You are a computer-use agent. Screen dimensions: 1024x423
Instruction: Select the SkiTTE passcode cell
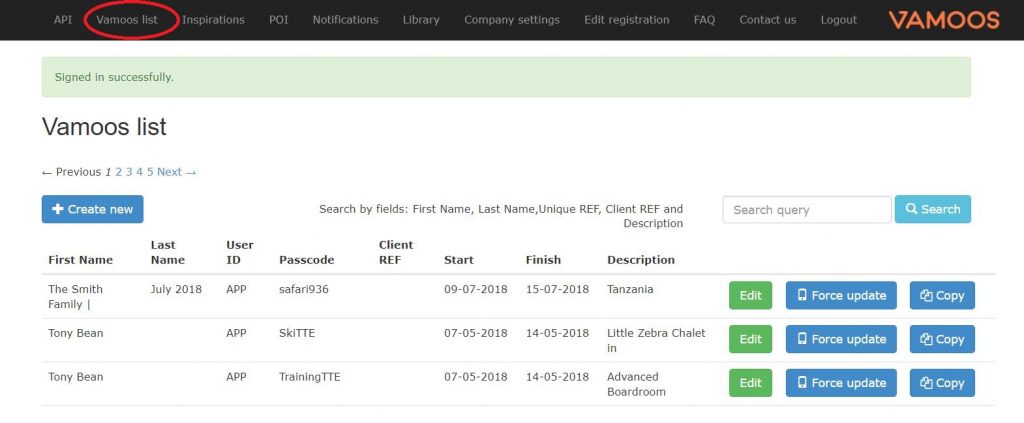(296, 333)
